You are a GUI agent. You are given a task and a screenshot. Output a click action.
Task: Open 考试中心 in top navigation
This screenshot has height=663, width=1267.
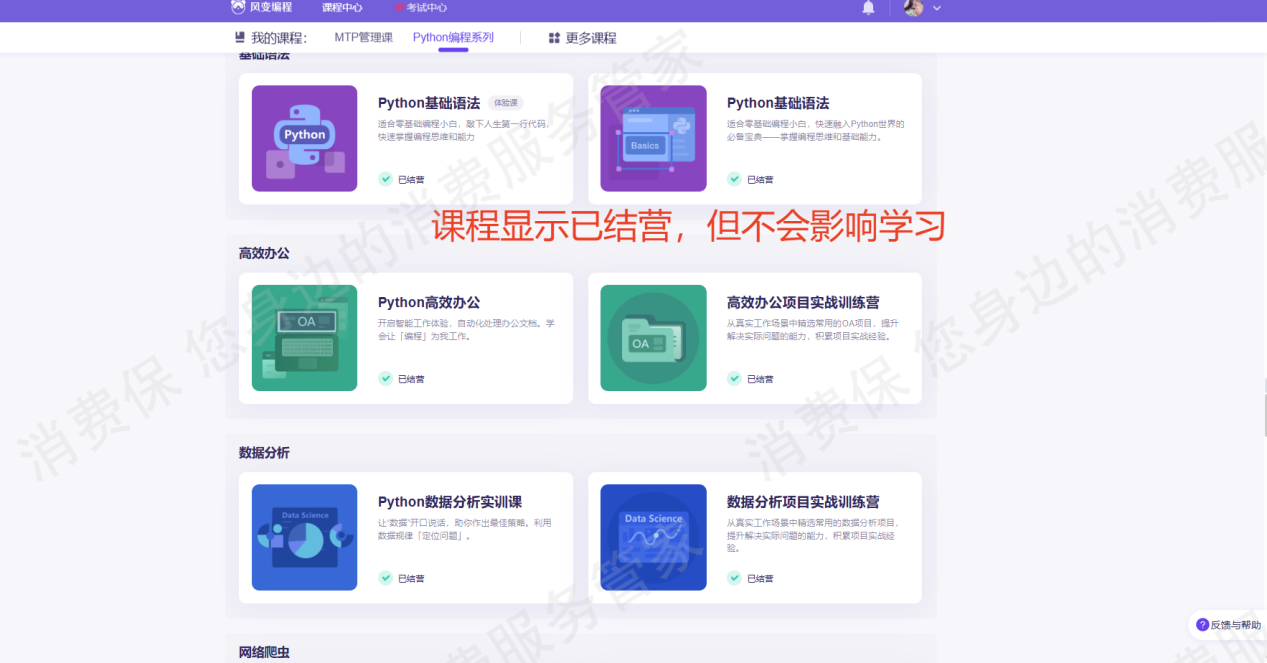(x=426, y=8)
